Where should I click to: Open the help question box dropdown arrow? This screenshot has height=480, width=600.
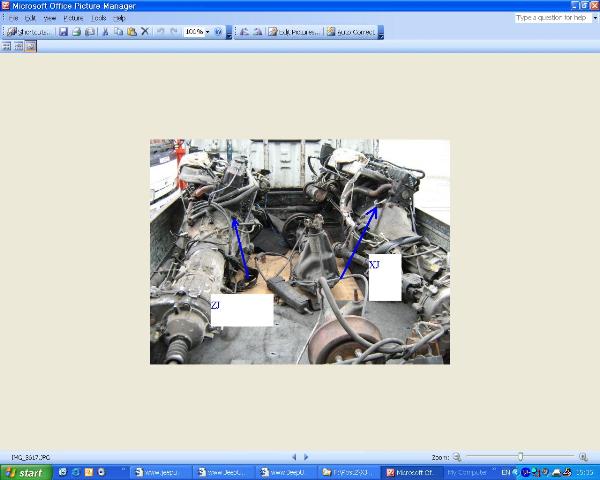pos(595,18)
